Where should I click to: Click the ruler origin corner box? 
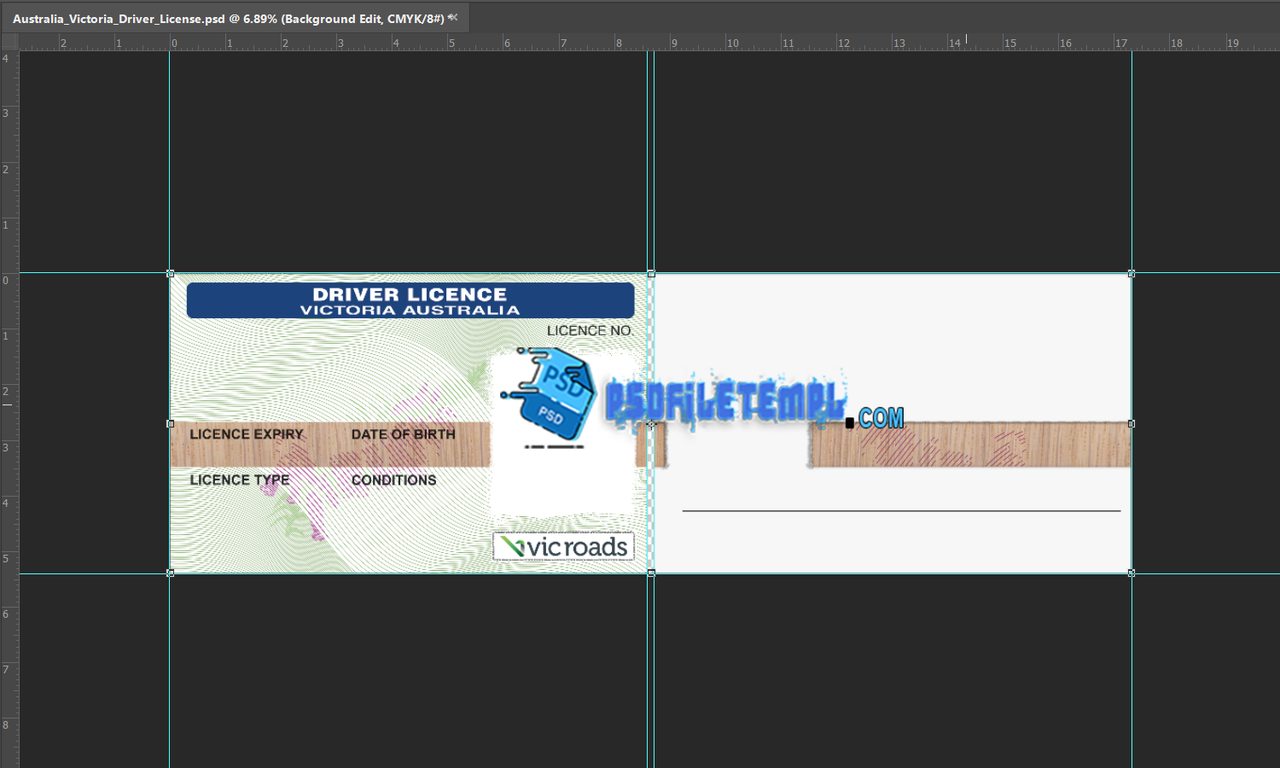9,42
